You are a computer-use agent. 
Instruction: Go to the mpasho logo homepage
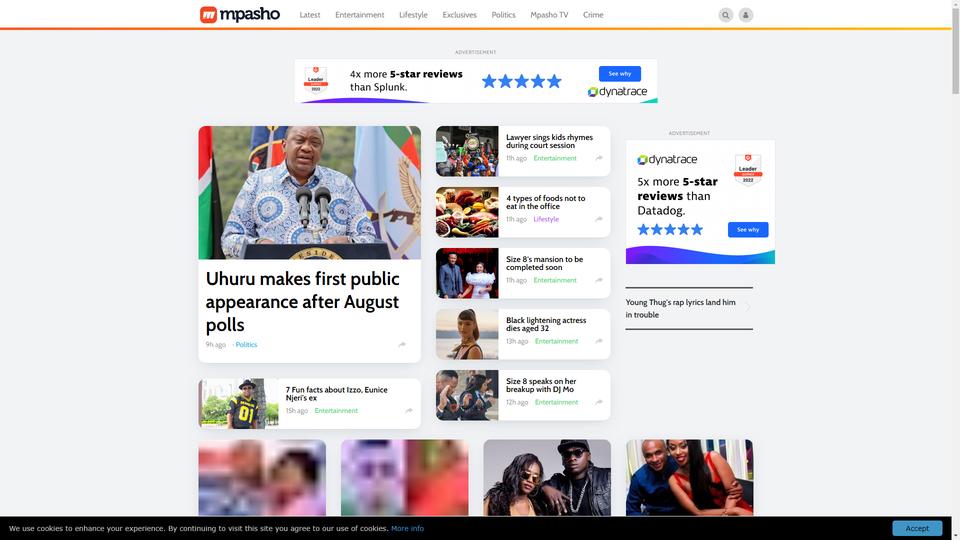point(240,14)
